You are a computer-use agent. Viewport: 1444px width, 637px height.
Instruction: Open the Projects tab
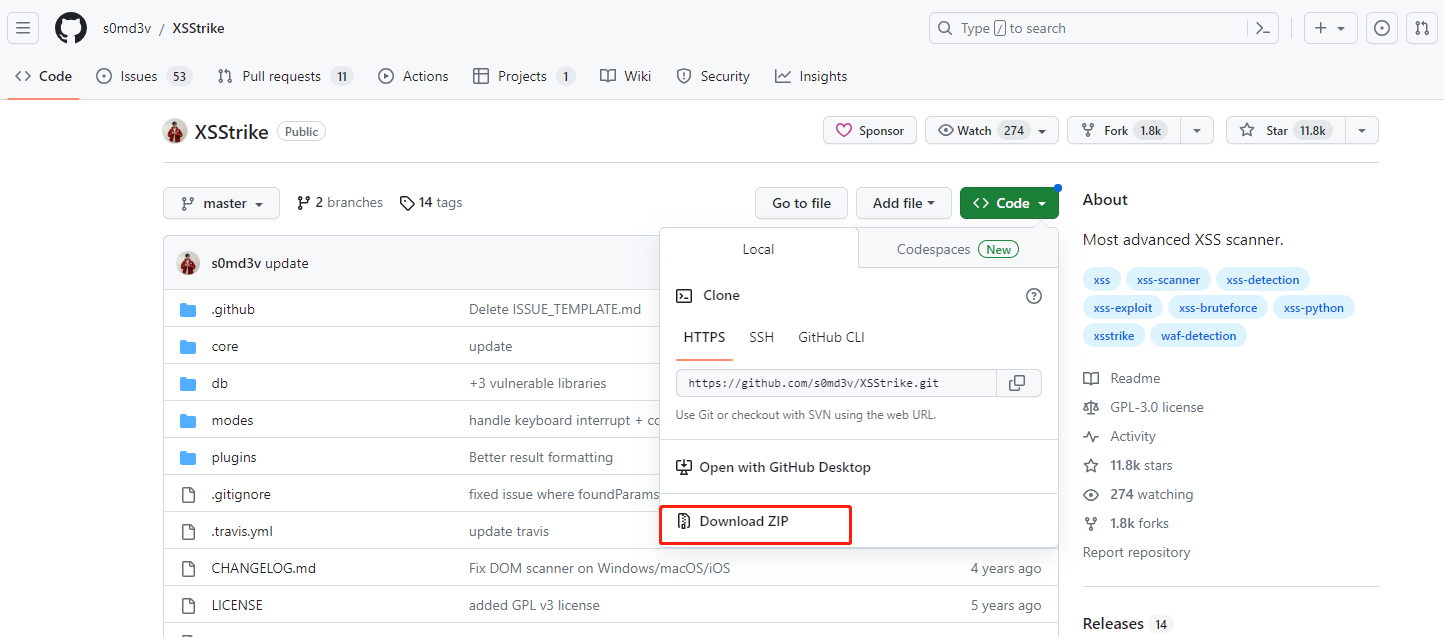point(524,76)
